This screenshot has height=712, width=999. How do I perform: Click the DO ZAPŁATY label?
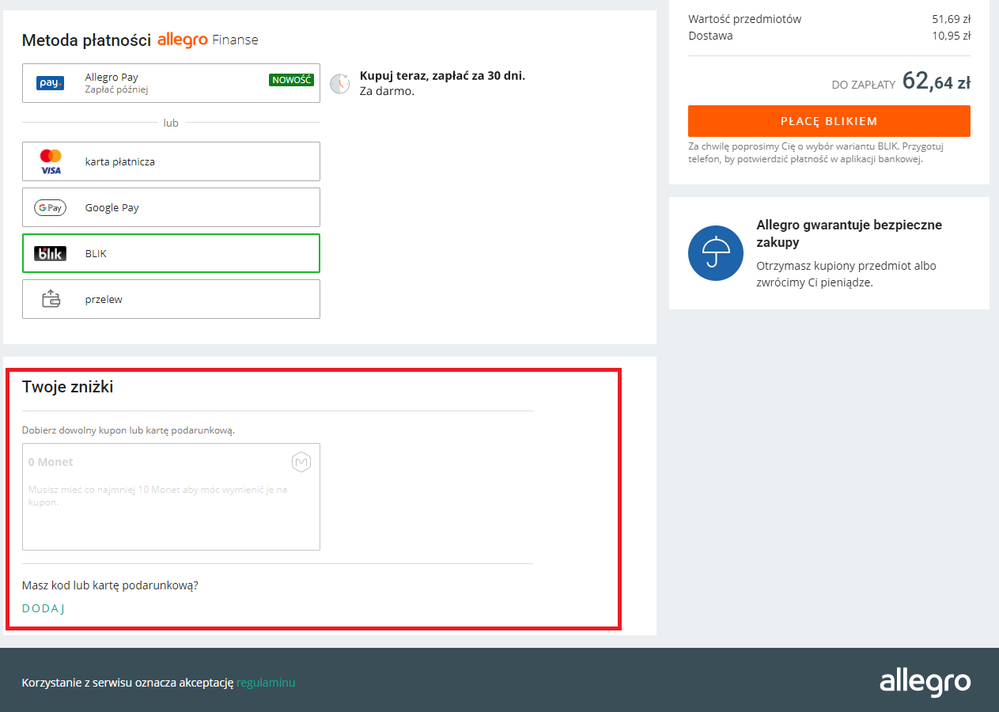coord(863,85)
